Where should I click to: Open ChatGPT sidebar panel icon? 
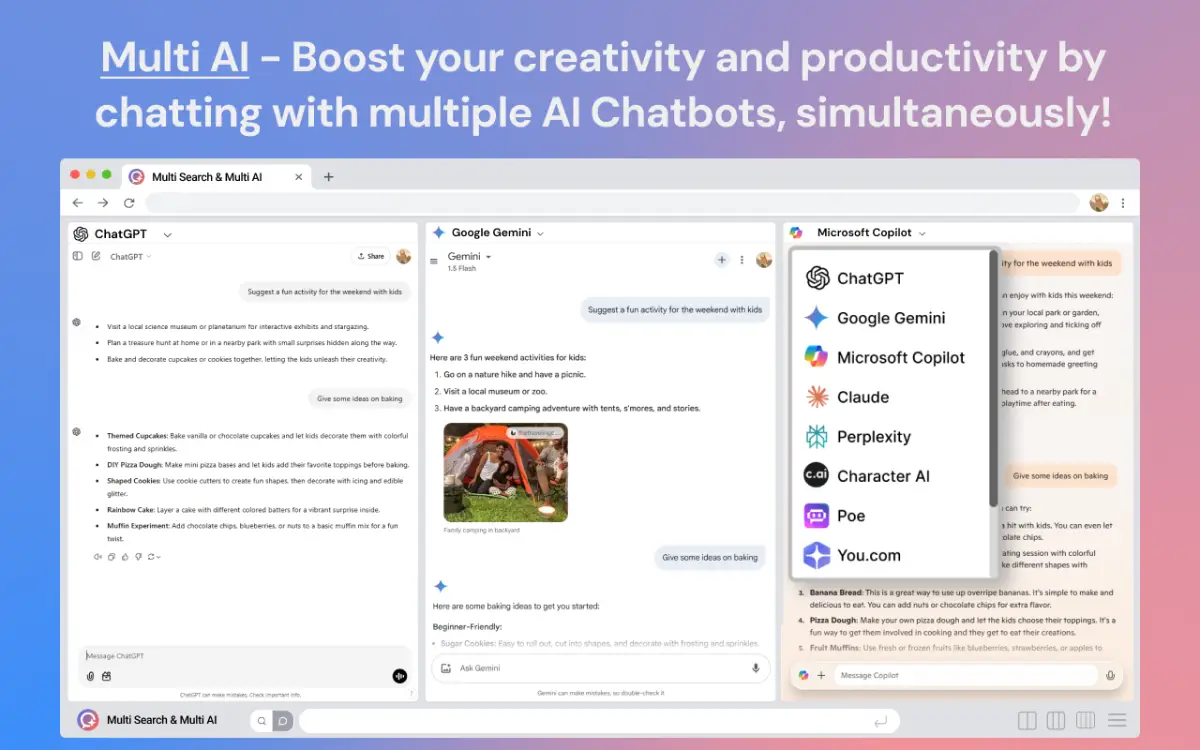78,256
